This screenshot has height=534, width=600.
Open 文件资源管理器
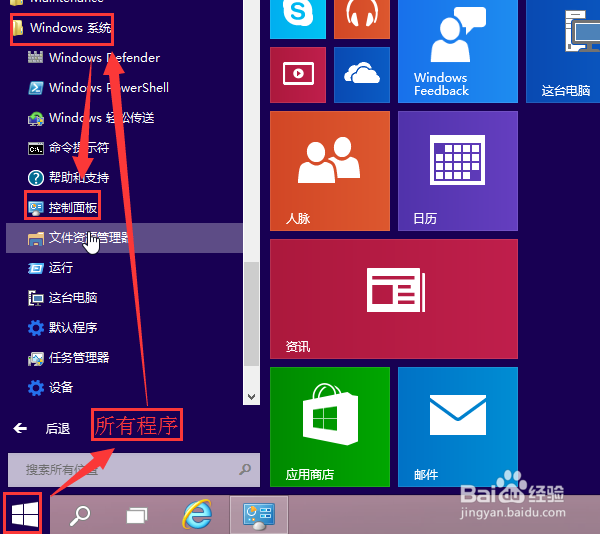click(x=124, y=238)
